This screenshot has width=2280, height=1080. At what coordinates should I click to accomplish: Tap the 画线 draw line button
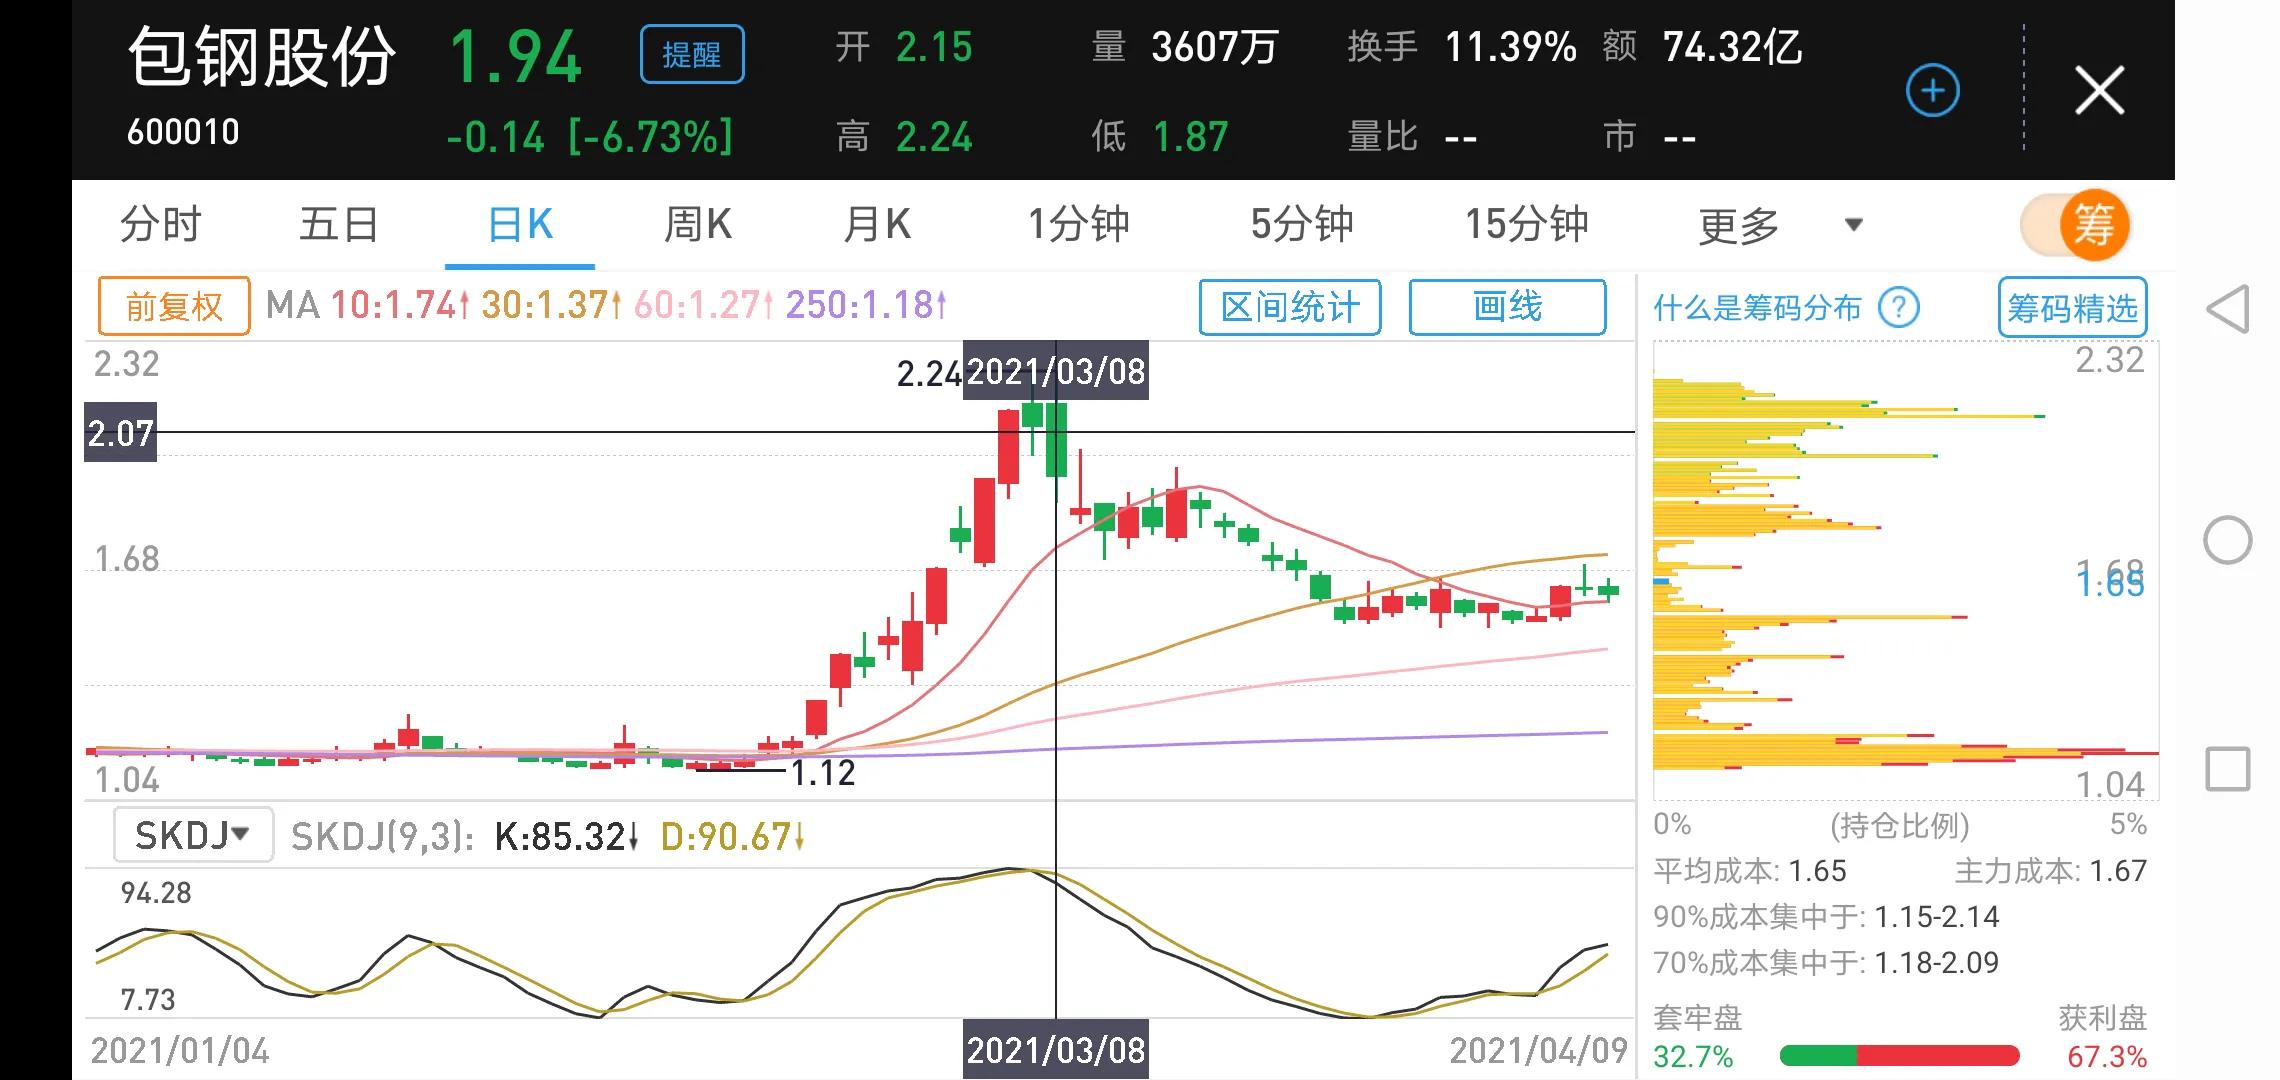pyautogui.click(x=1507, y=307)
